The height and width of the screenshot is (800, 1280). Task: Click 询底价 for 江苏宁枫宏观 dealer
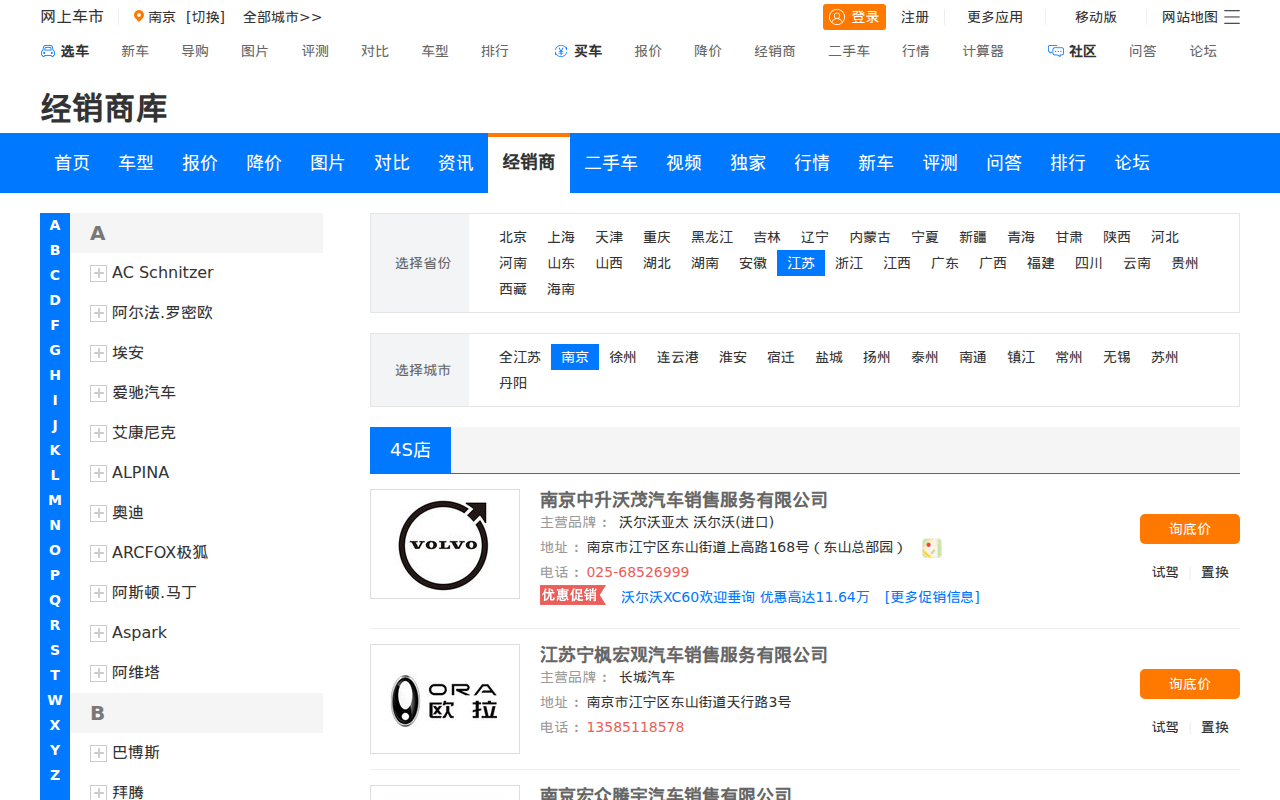tap(1190, 684)
